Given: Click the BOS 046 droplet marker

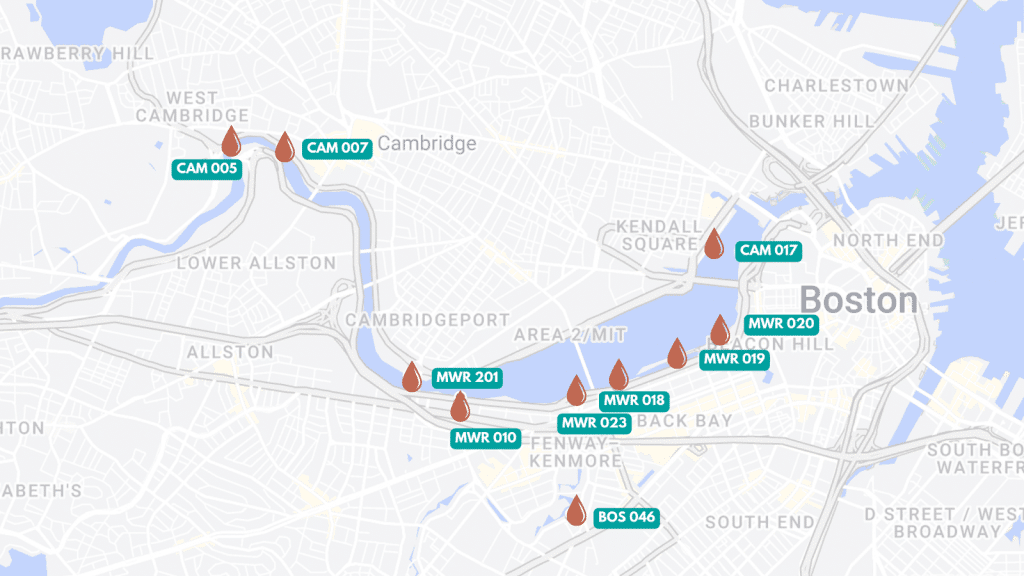Looking at the screenshot, I should click(576, 511).
